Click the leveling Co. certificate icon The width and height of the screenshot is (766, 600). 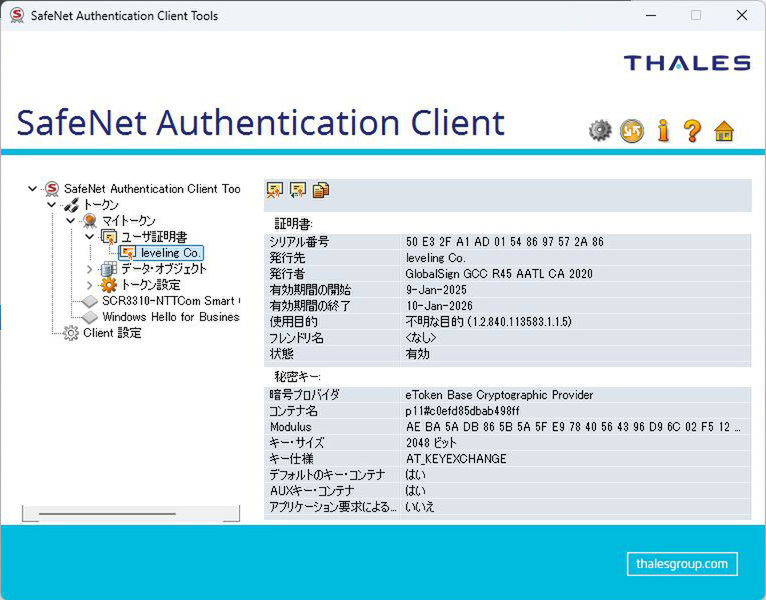coord(128,253)
